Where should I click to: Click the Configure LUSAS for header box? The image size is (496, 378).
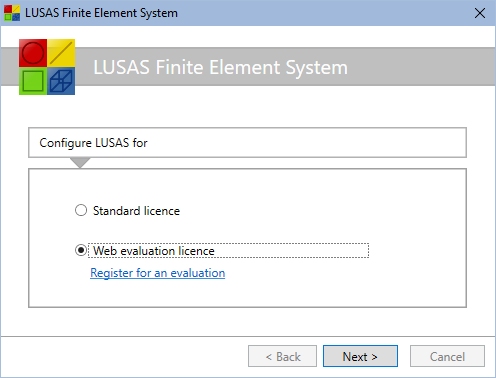[247, 143]
